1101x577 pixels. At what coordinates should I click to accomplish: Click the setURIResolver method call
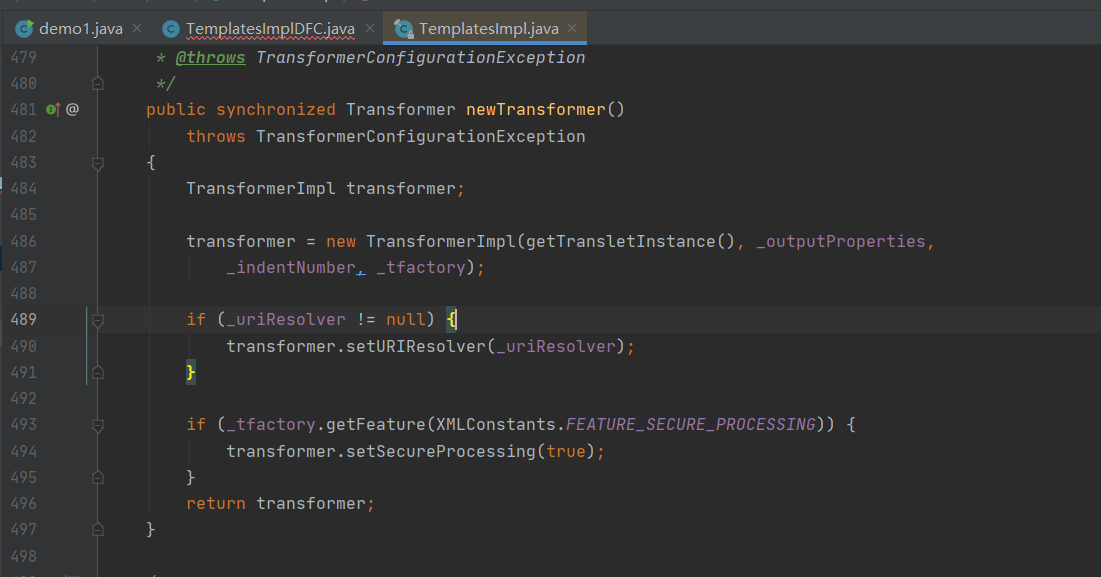[x=416, y=346]
